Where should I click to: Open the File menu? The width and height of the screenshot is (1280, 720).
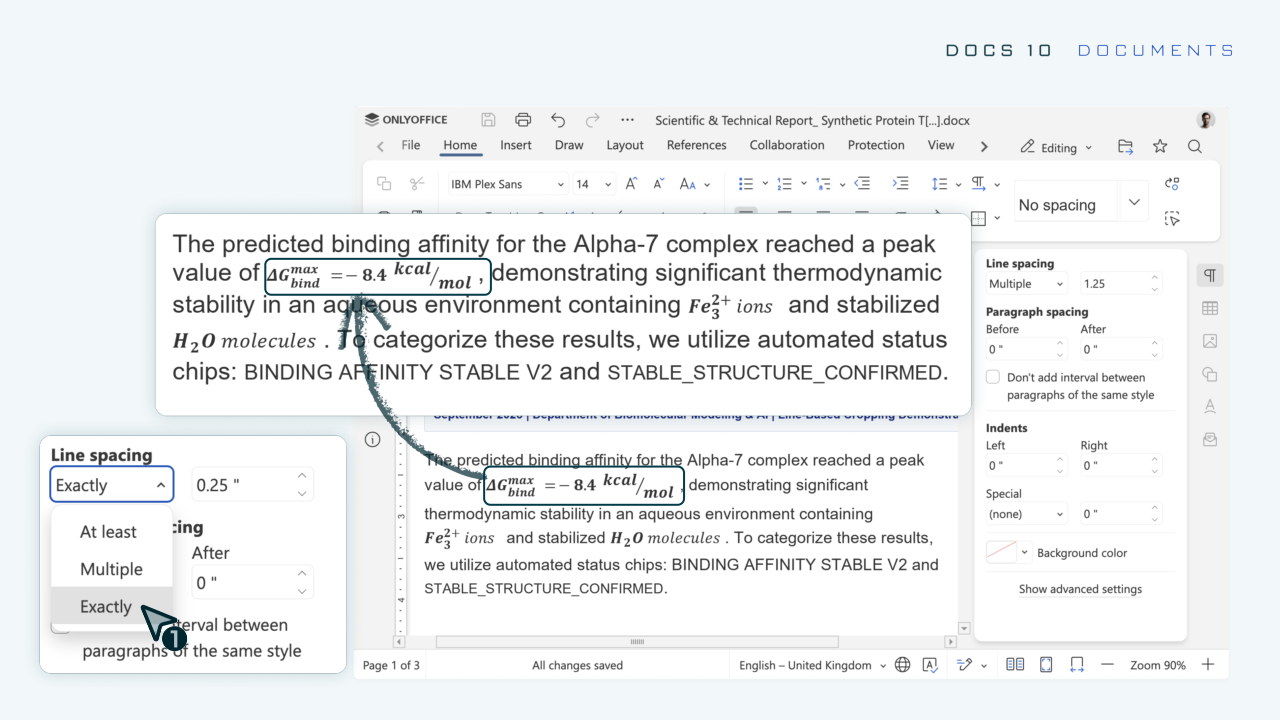(411, 145)
